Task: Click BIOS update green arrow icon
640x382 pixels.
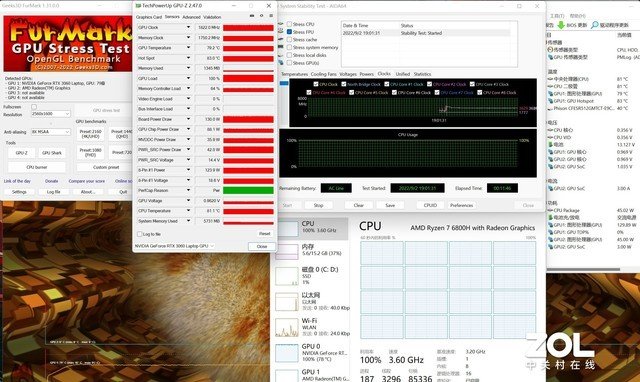Action: 561,25
